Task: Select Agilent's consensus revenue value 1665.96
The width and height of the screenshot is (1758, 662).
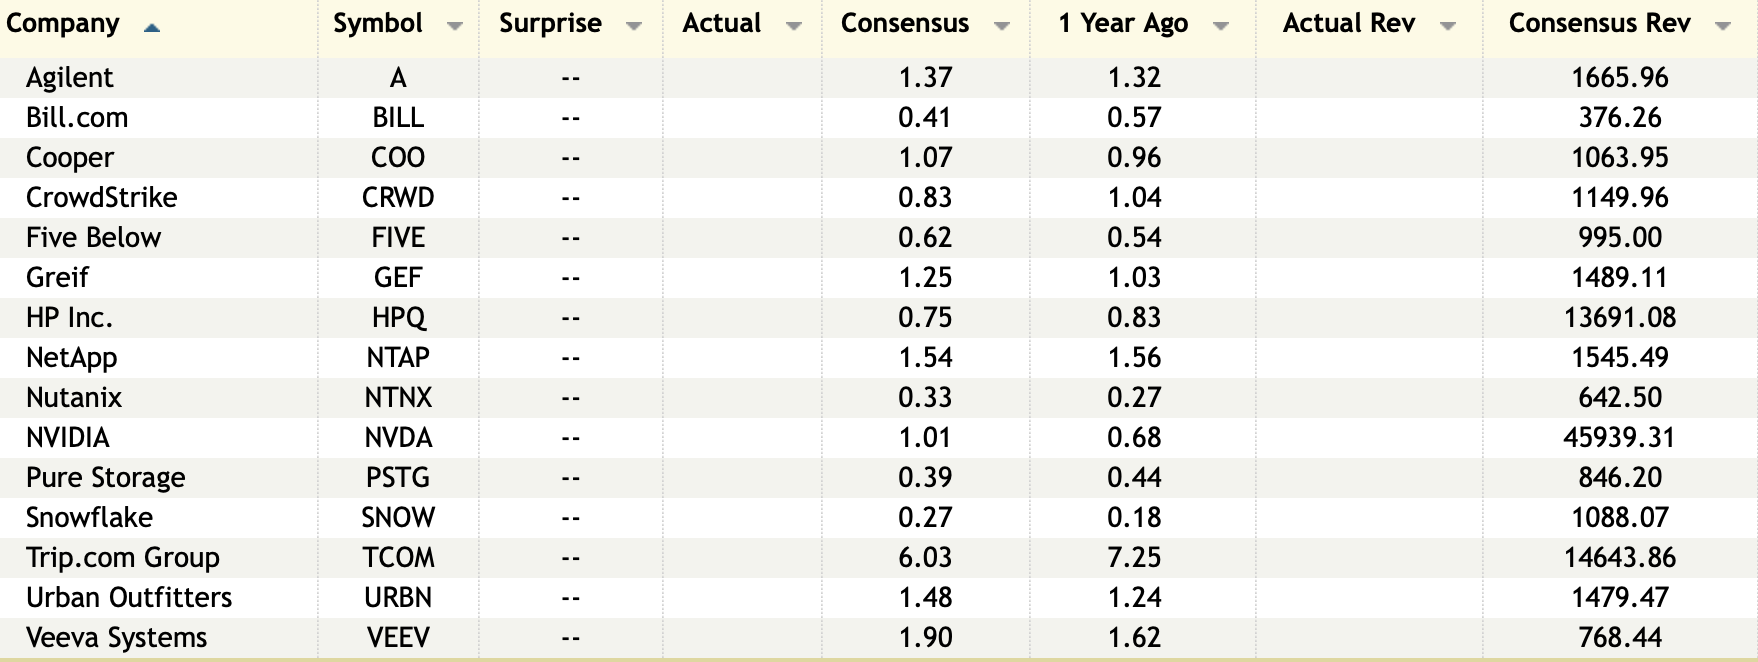Action: pos(1620,78)
